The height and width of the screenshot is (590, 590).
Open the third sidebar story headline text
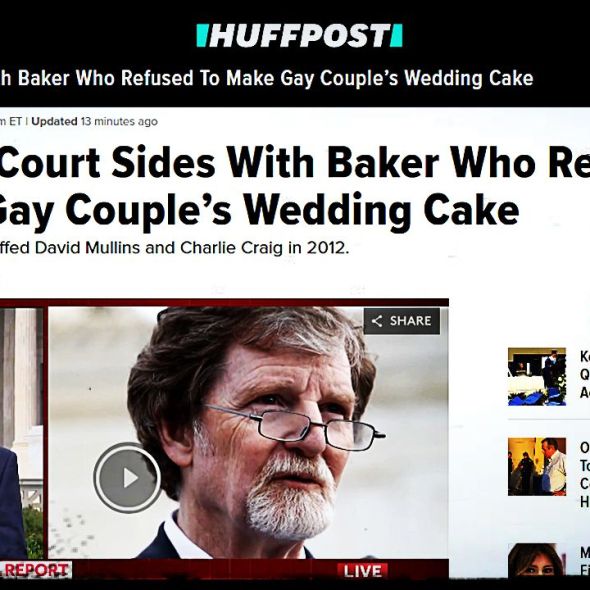[585, 561]
